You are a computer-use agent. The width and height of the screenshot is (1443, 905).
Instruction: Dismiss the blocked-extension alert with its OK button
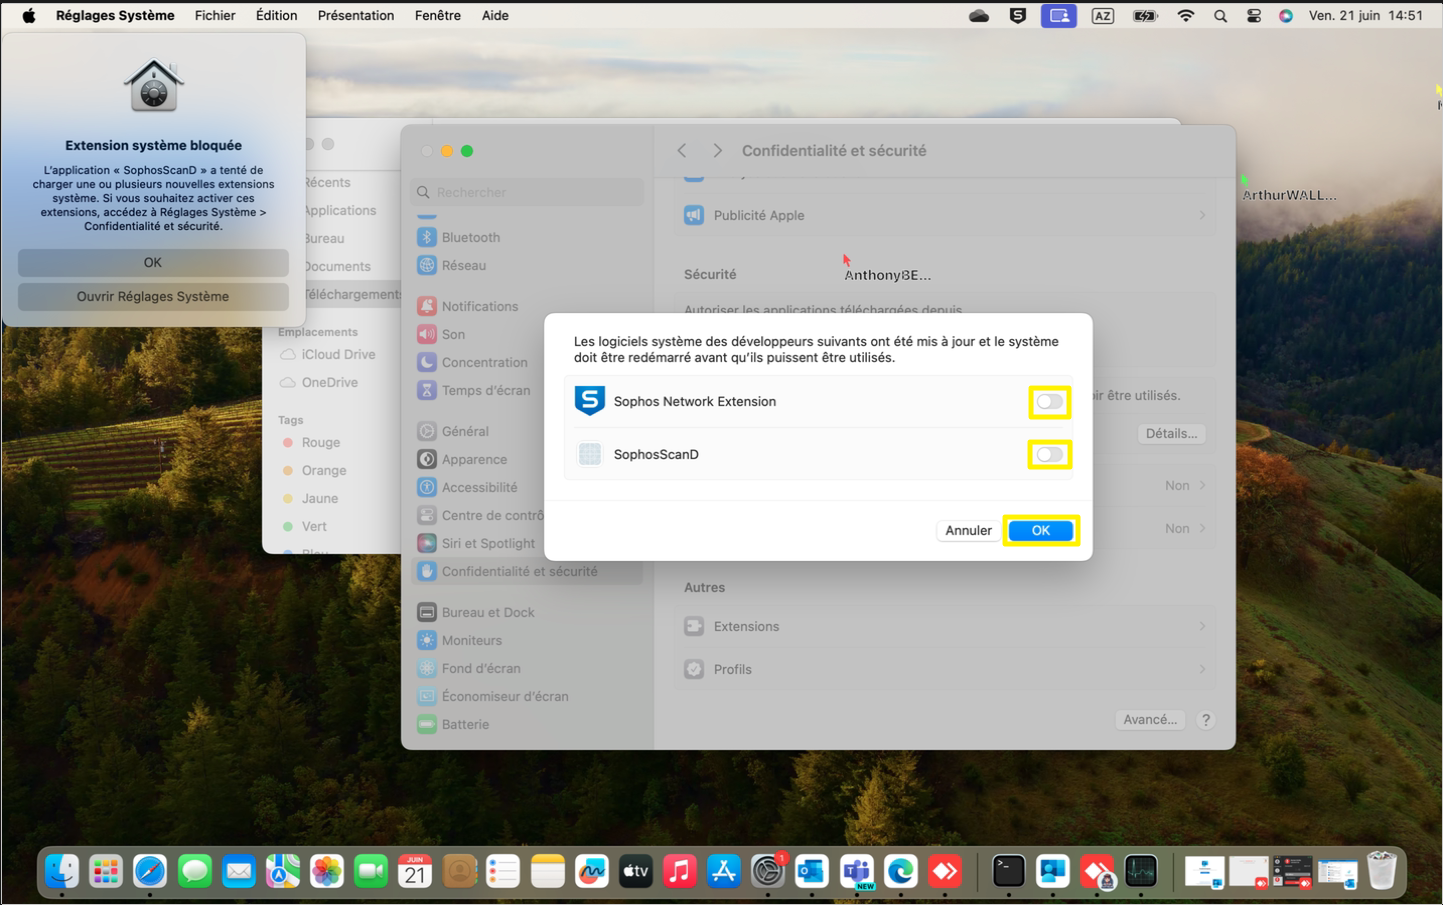[x=153, y=262]
